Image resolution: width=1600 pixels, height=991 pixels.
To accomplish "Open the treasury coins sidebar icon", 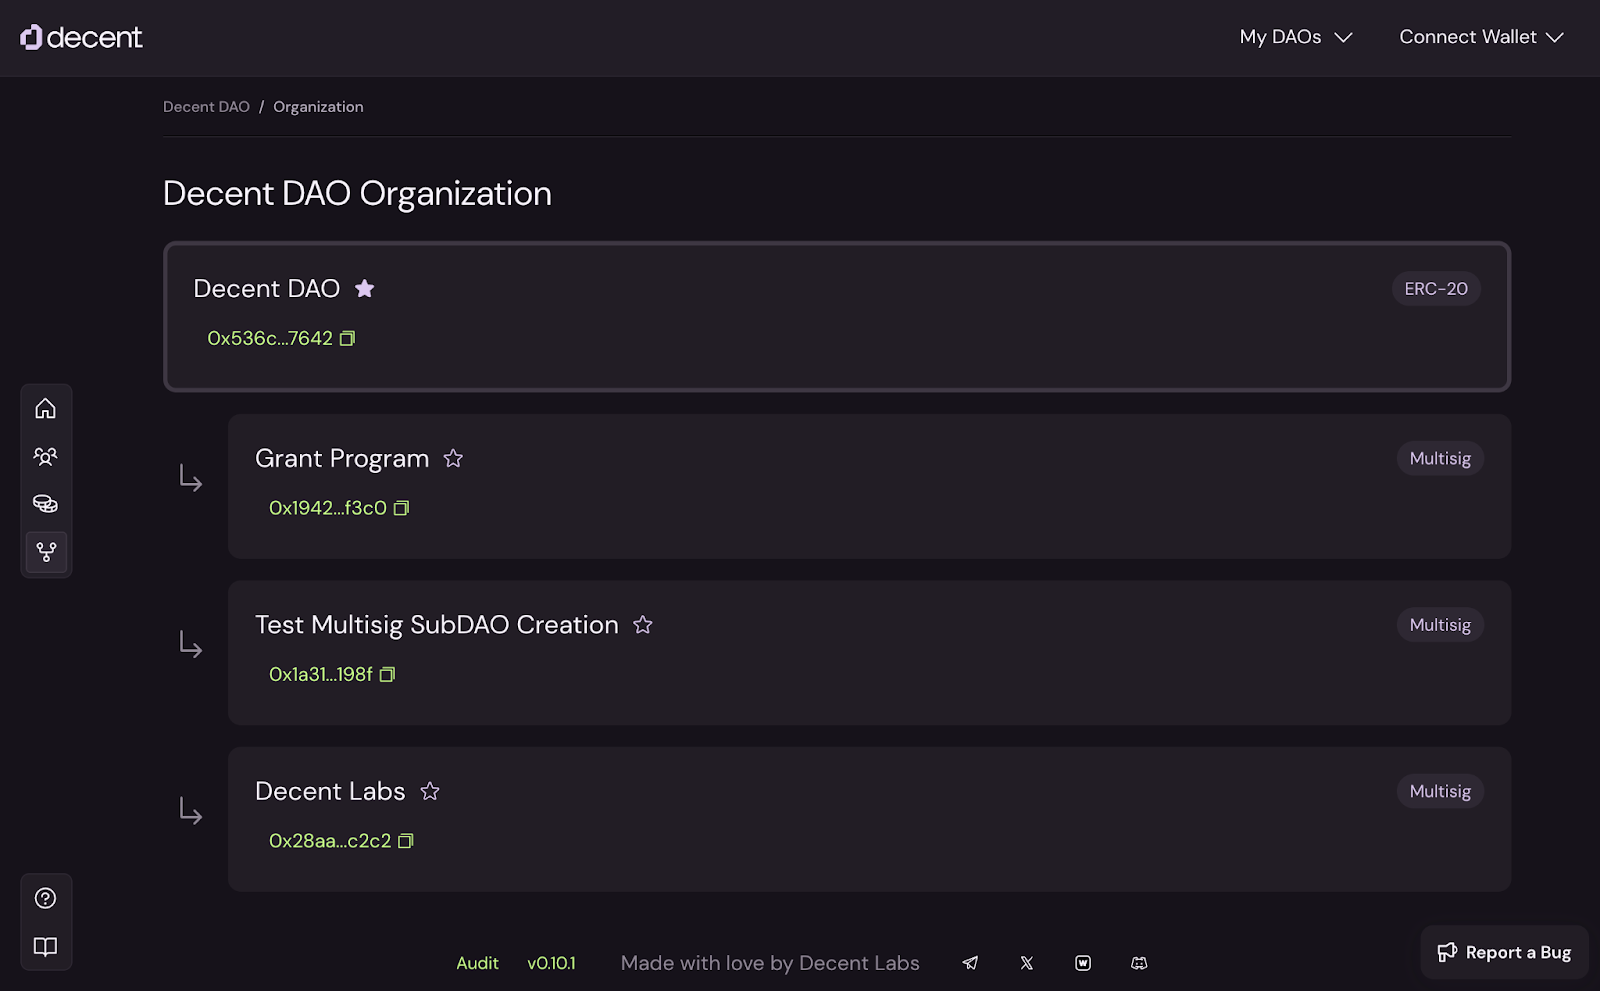I will tap(46, 504).
